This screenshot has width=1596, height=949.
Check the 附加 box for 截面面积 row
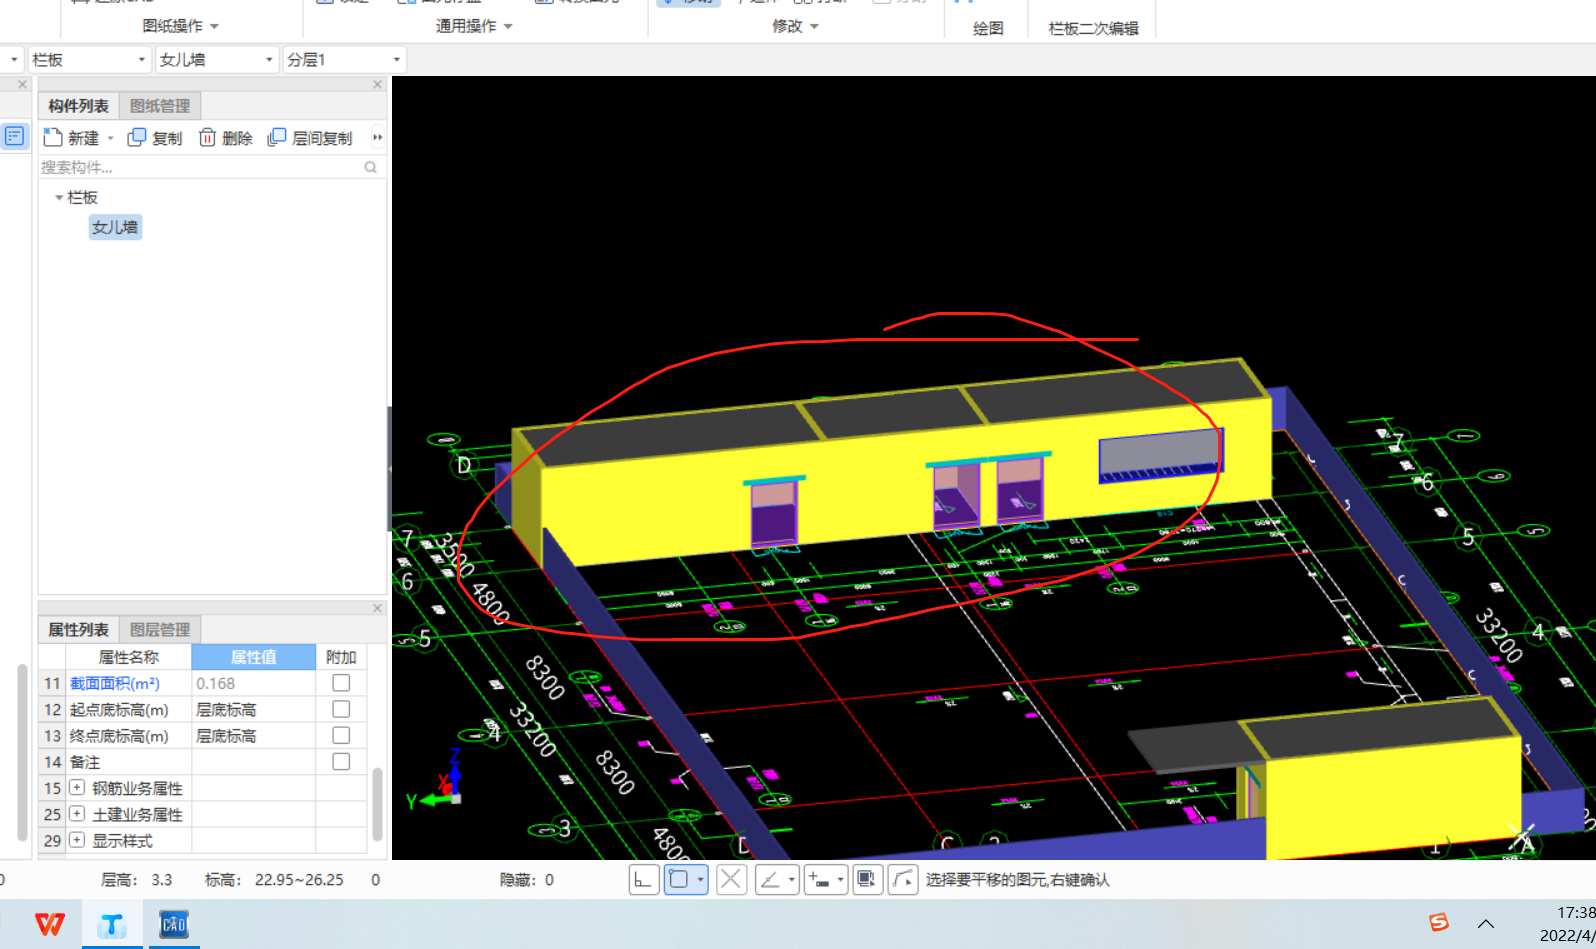[x=341, y=683]
